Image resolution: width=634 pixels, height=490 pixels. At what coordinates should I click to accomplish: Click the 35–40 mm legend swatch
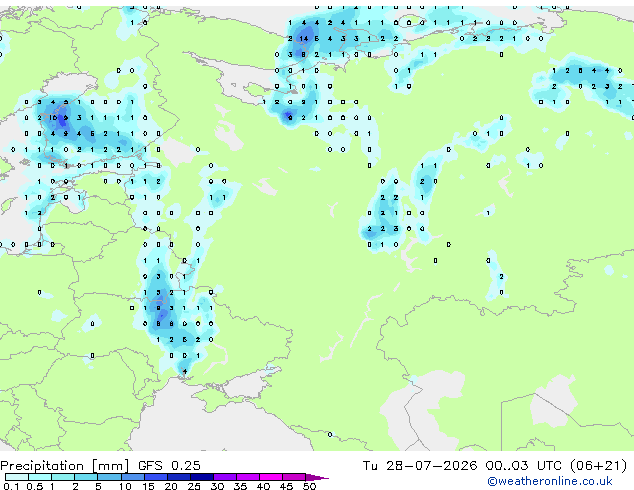(x=247, y=477)
